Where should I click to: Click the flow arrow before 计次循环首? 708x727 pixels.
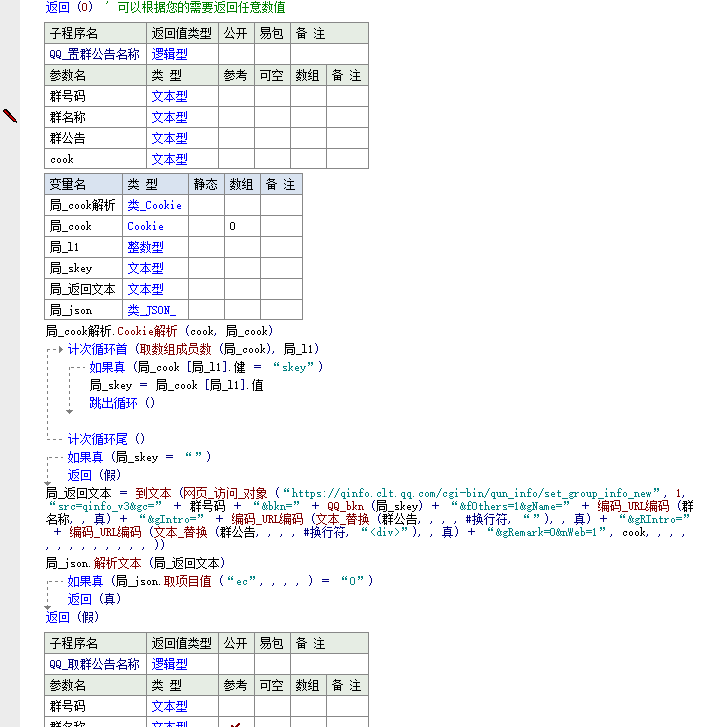(59, 349)
